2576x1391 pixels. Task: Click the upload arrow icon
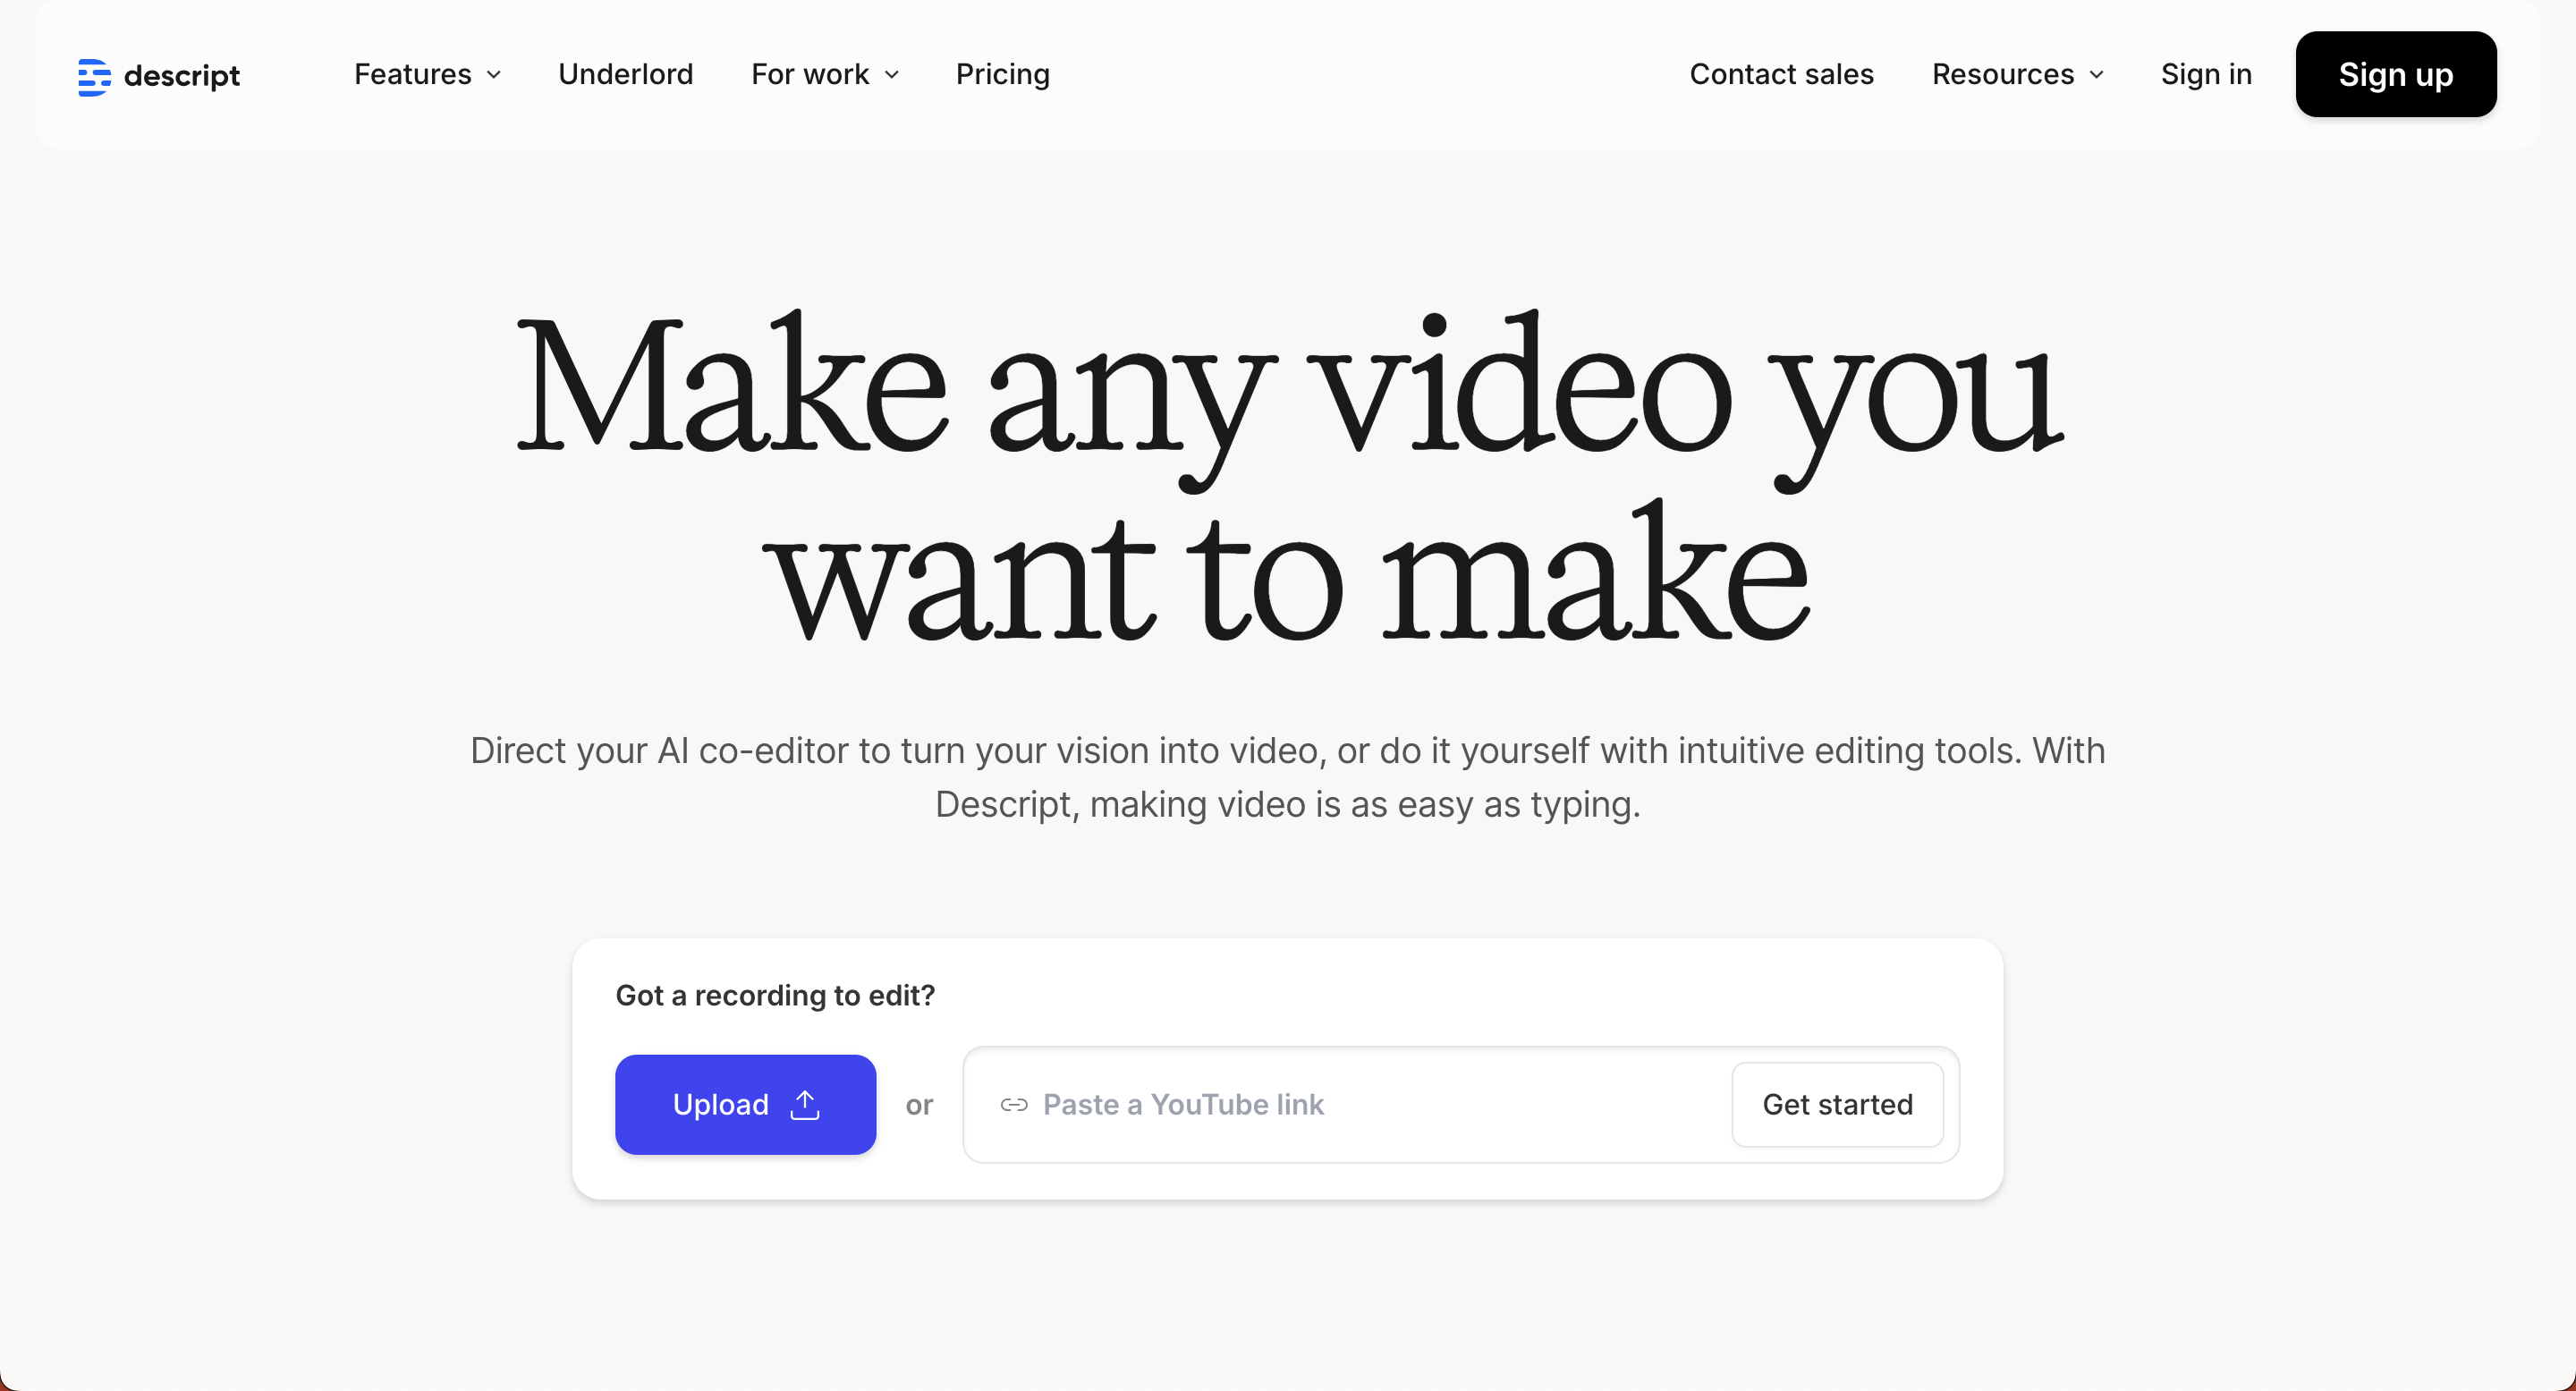click(805, 1105)
